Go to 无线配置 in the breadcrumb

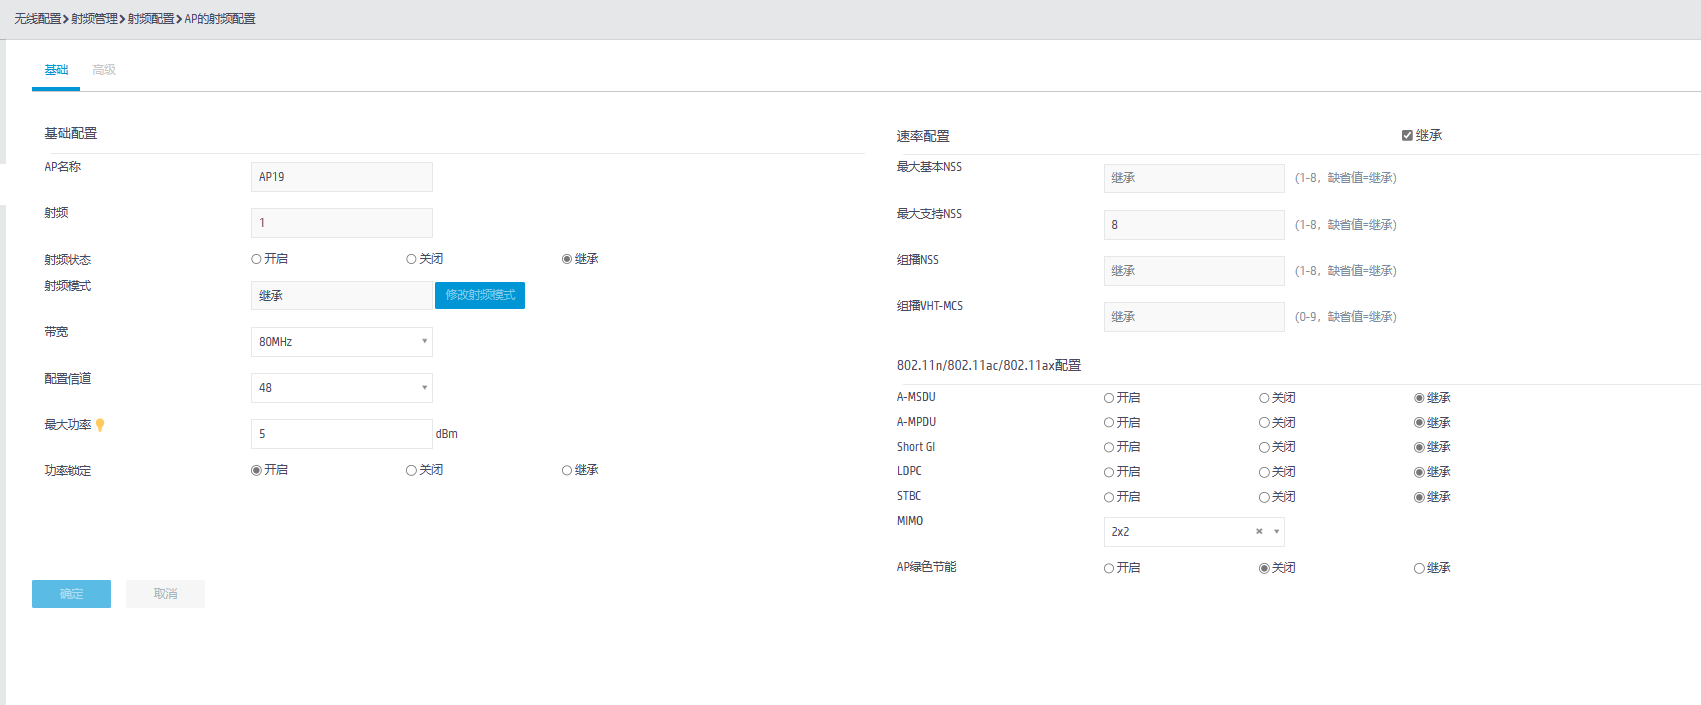[38, 19]
